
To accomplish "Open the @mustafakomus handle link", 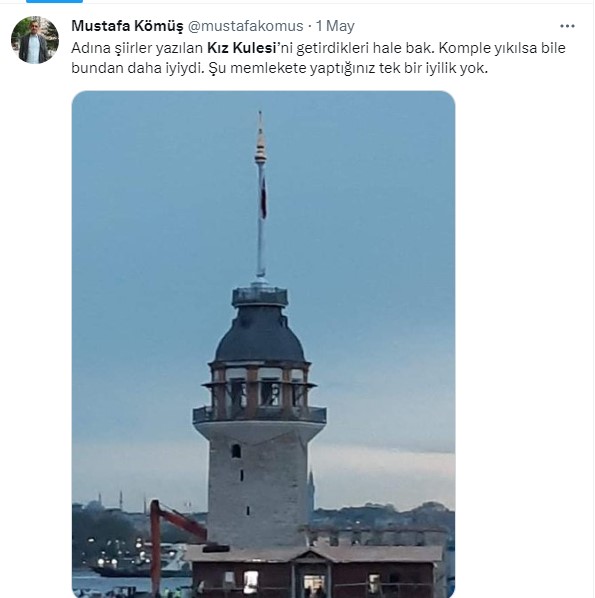I will click(x=246, y=26).
